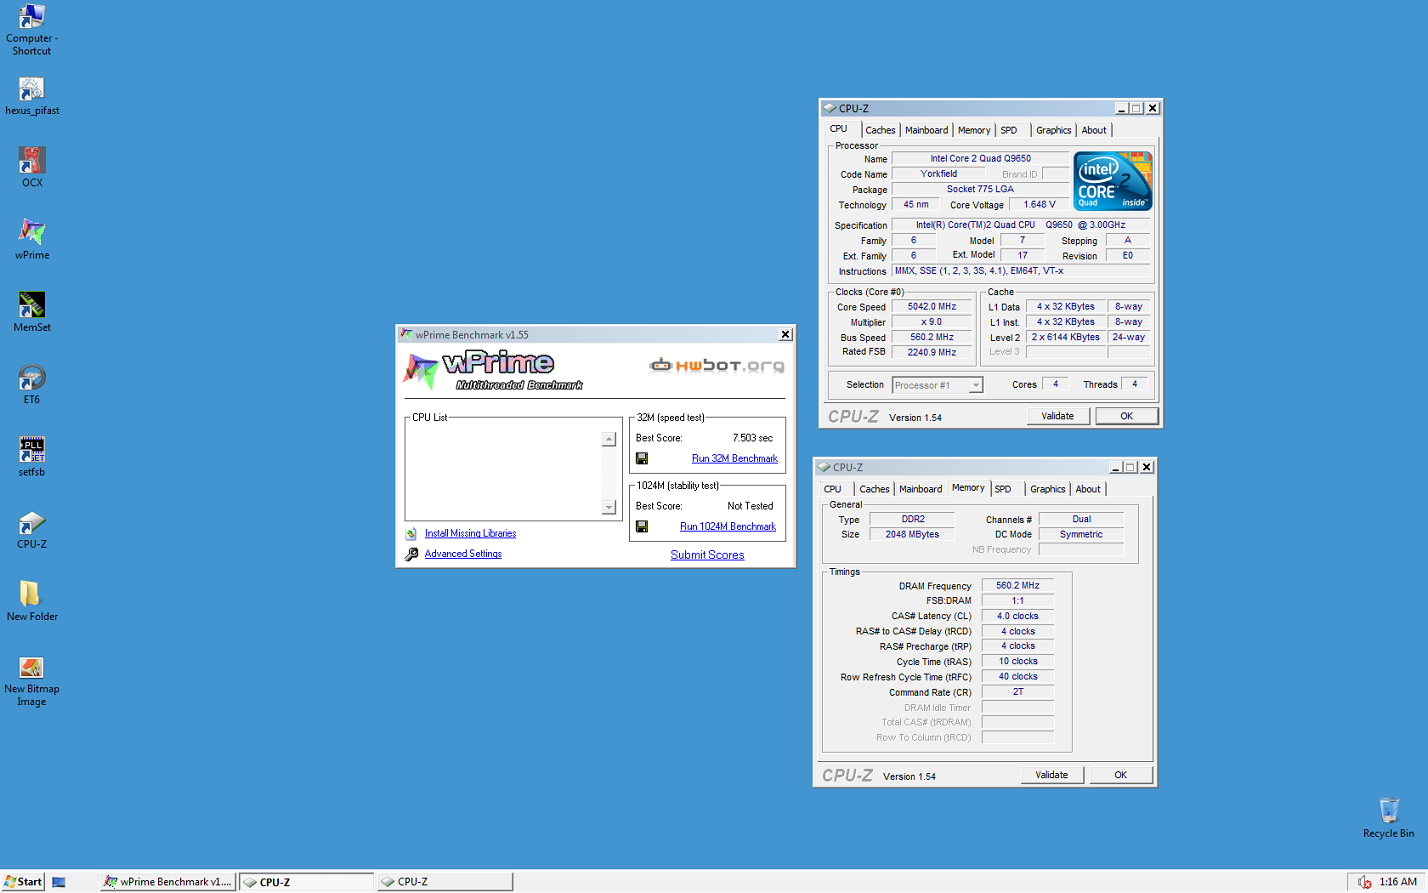The width and height of the screenshot is (1428, 893).
Task: Click the Size 2048 MBytes value
Action: 912,534
